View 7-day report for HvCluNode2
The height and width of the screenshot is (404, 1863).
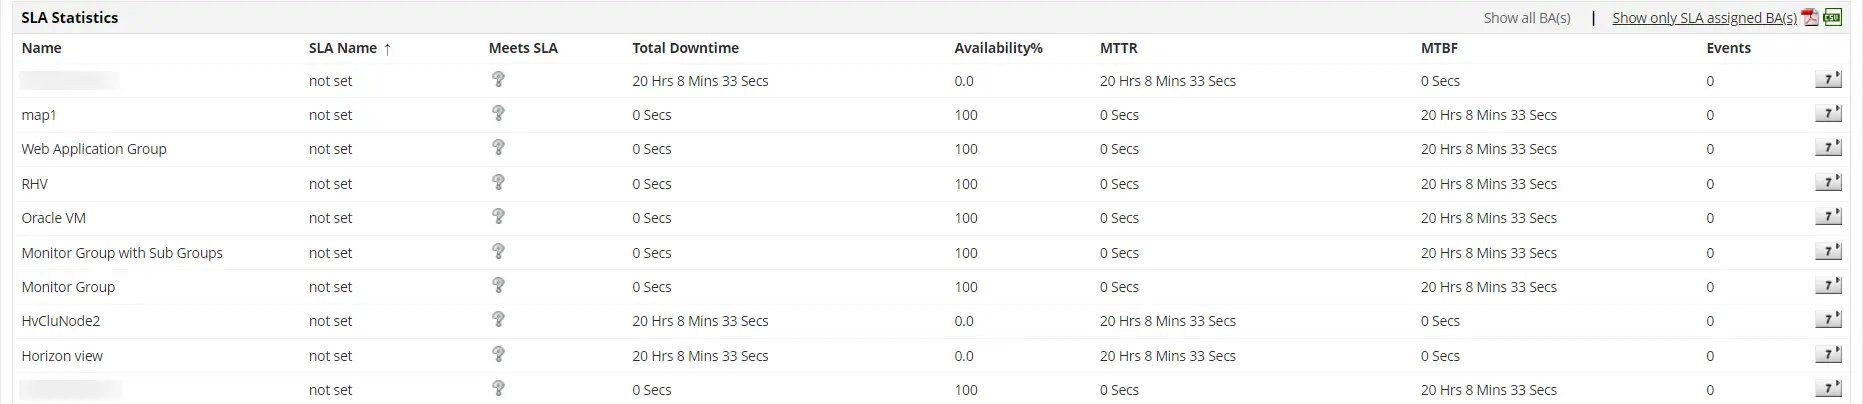click(x=1828, y=320)
